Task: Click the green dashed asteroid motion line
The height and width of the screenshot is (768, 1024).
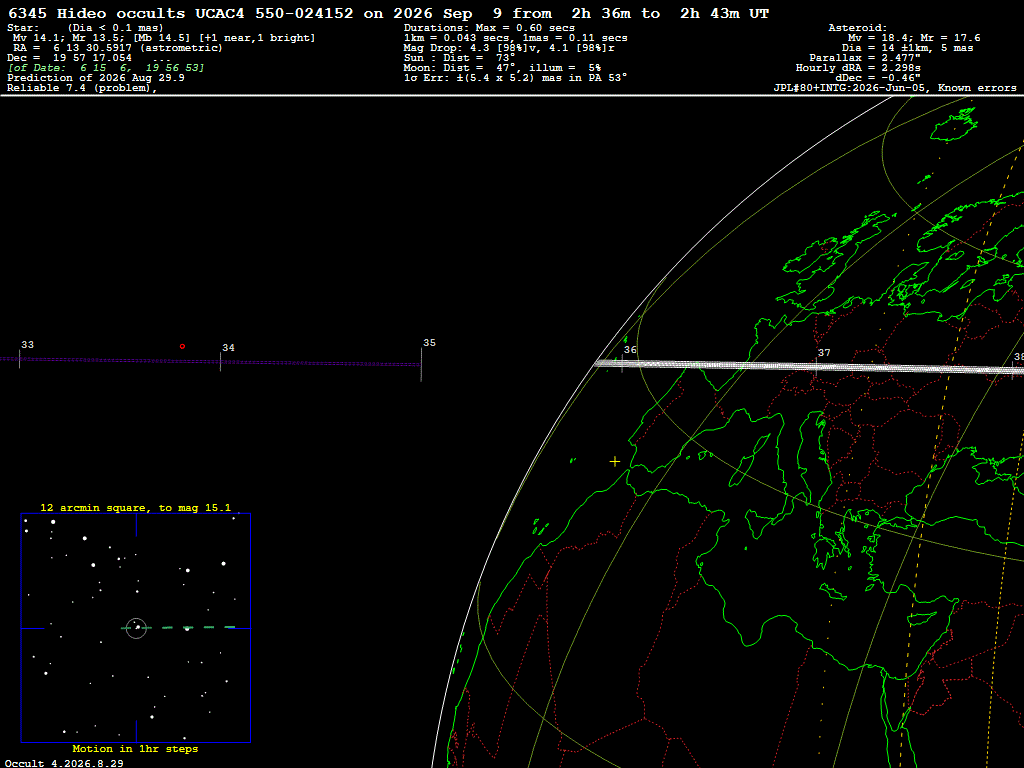Action: [x=178, y=628]
